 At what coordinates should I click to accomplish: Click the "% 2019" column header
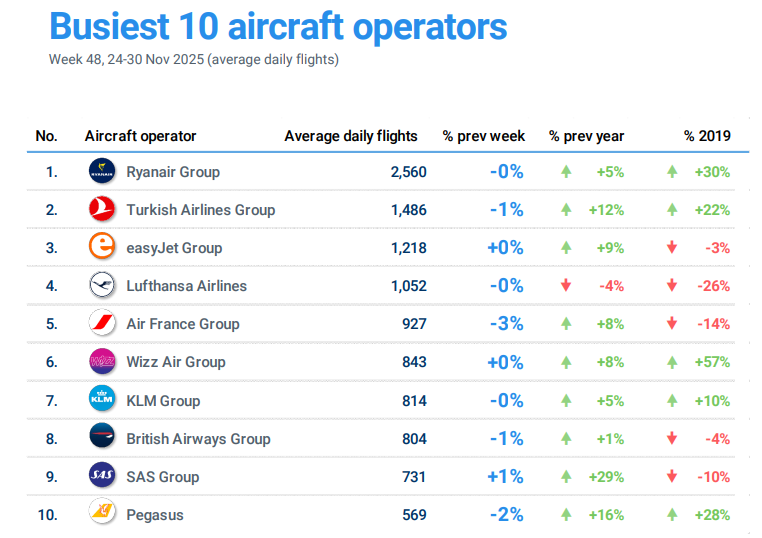[707, 136]
